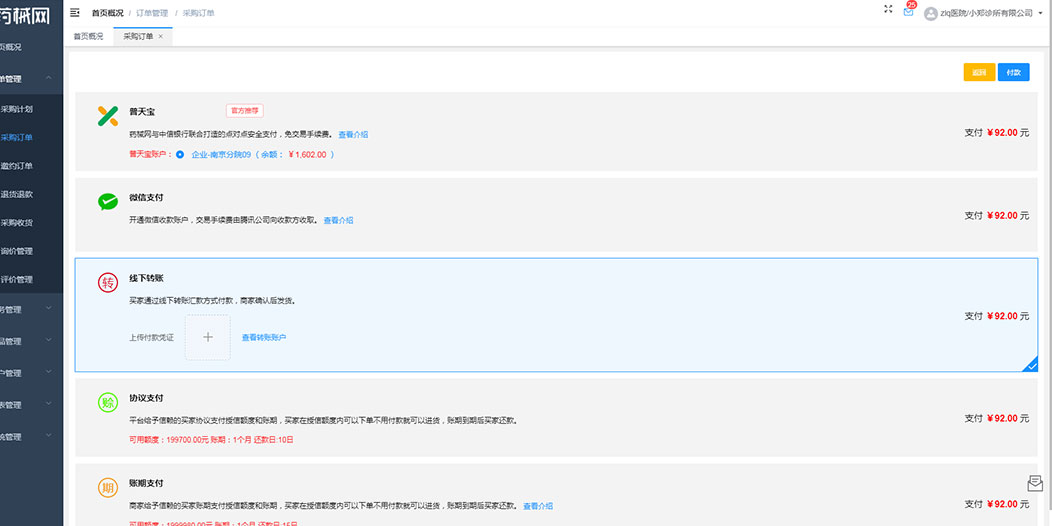Collapse the sidebar with the hamburger icon
1052x526 pixels.
pyautogui.click(x=74, y=13)
